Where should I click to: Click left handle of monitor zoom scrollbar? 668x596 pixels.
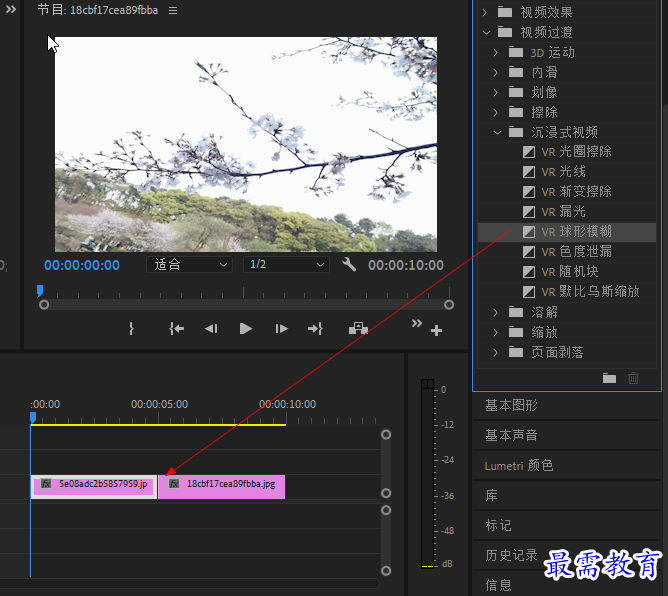[x=43, y=305]
